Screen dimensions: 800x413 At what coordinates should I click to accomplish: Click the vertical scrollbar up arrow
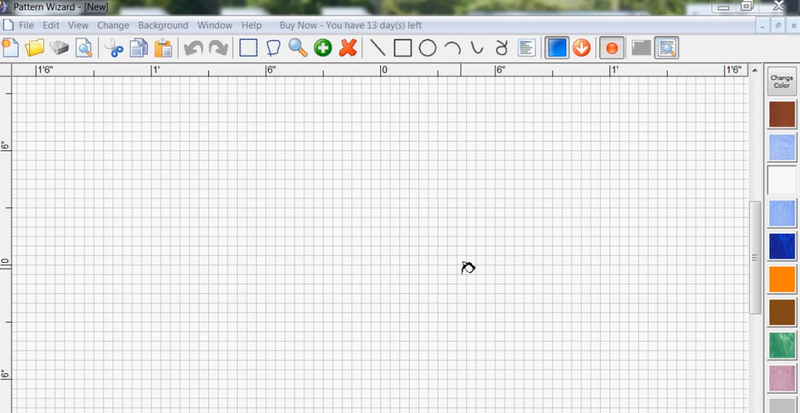point(755,70)
